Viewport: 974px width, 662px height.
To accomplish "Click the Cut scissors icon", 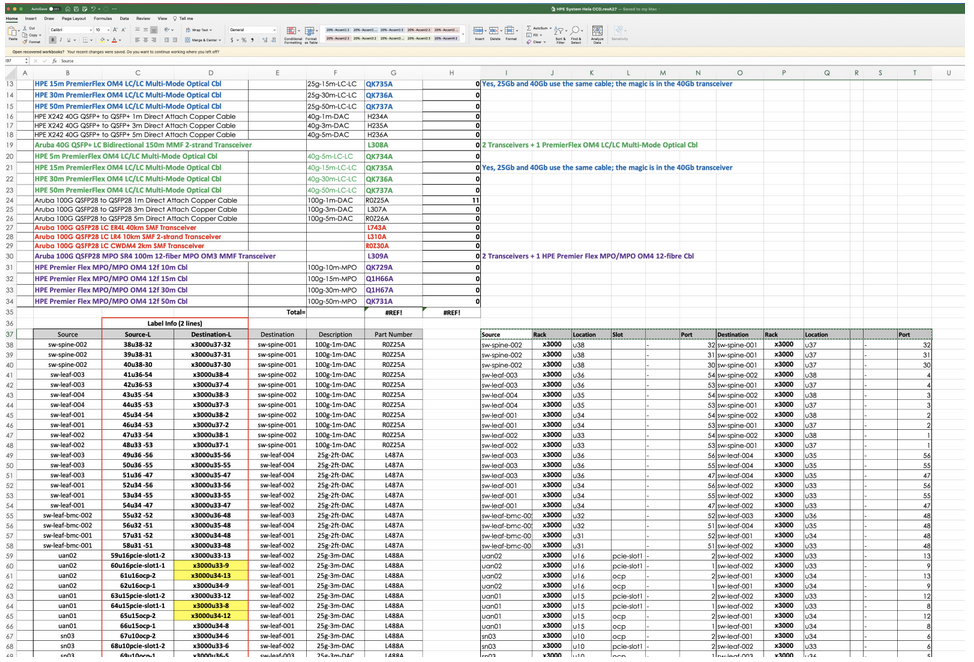I will pos(25,29).
